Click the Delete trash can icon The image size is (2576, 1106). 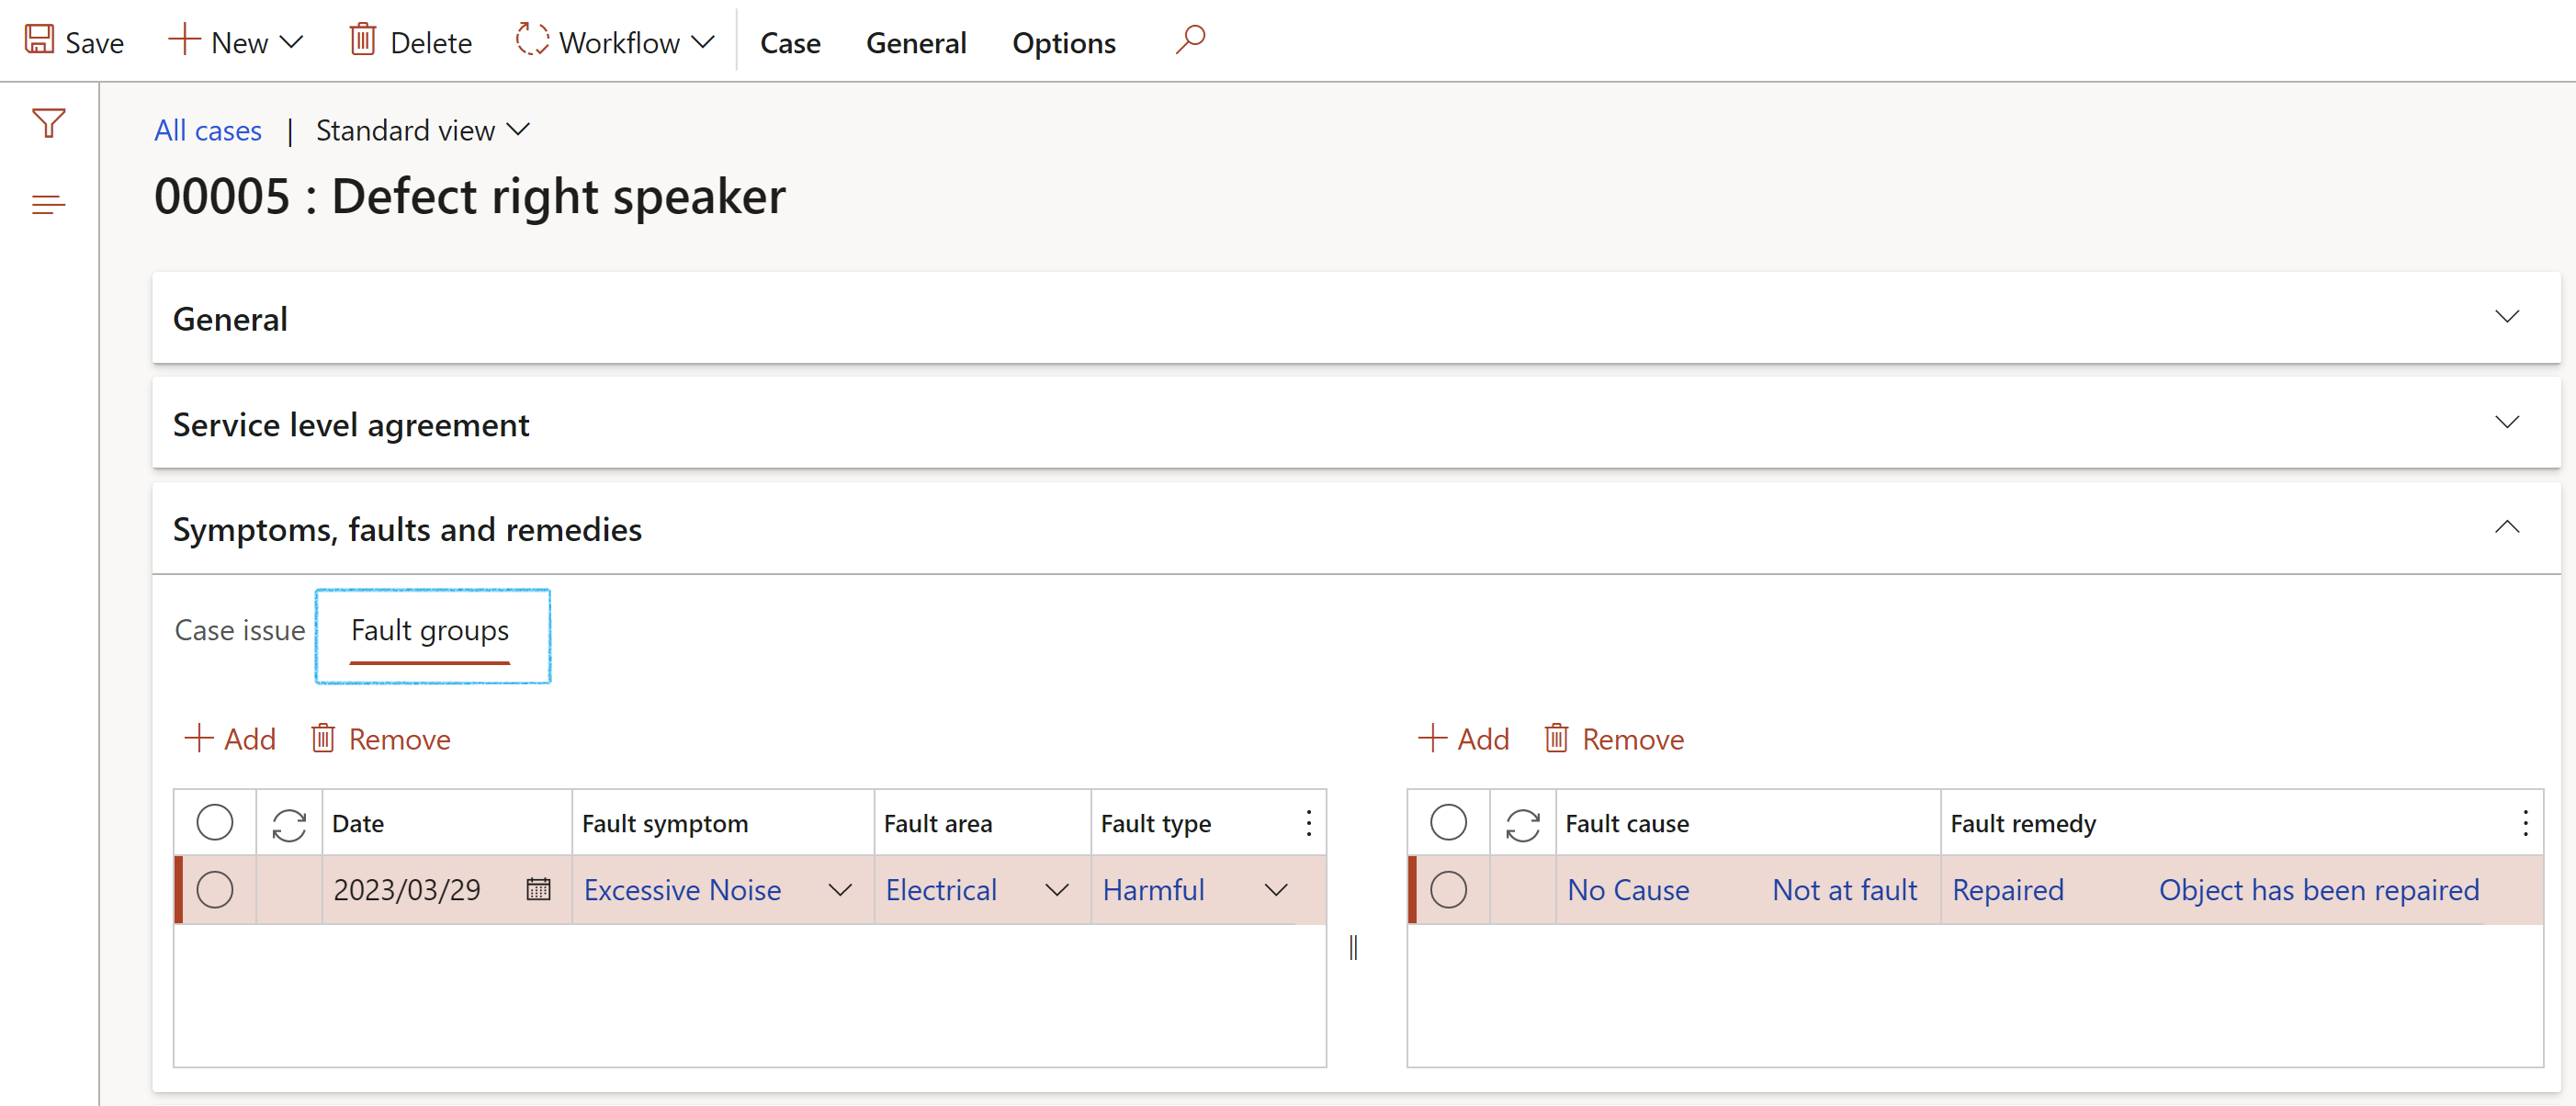362,40
